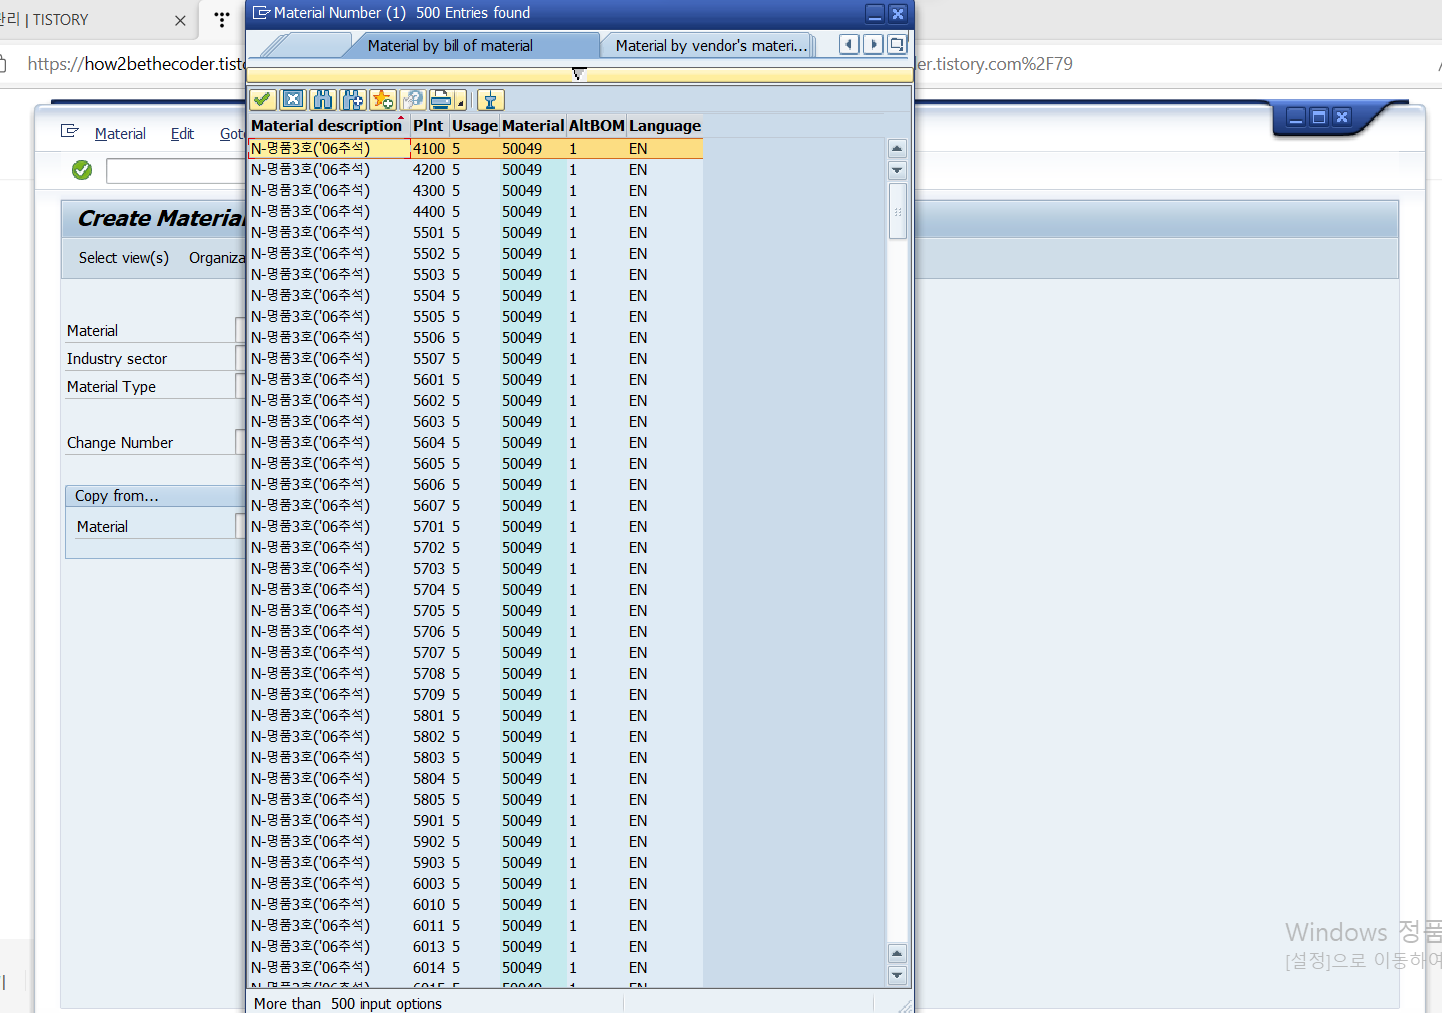Click Material Type label in background window
This screenshot has width=1442, height=1013.
tap(111, 387)
